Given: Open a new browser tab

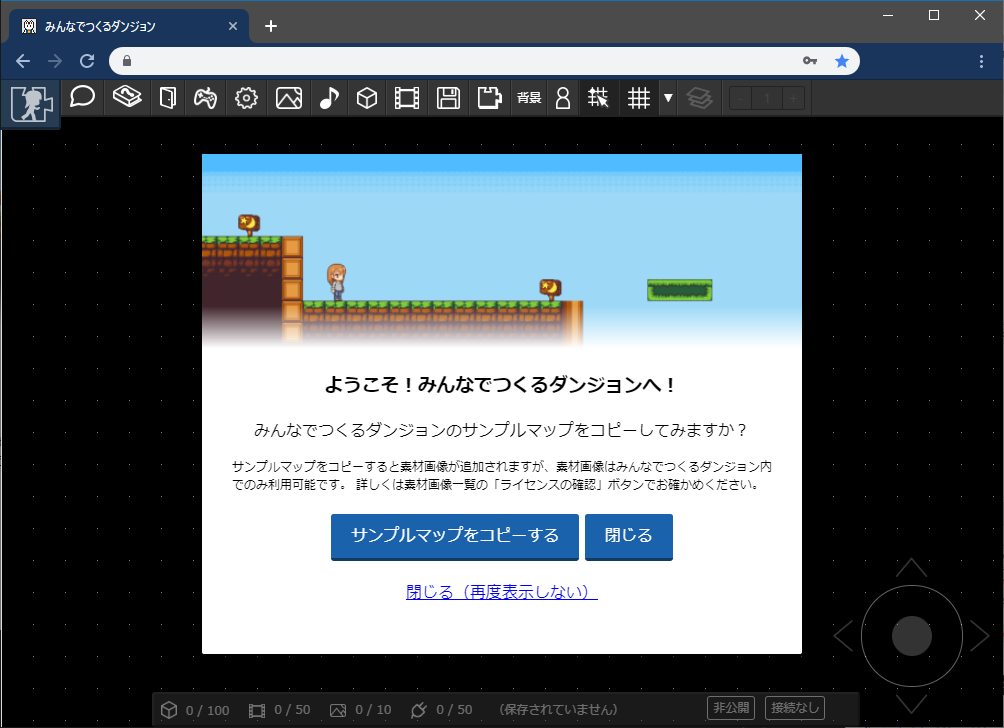Looking at the screenshot, I should (270, 27).
